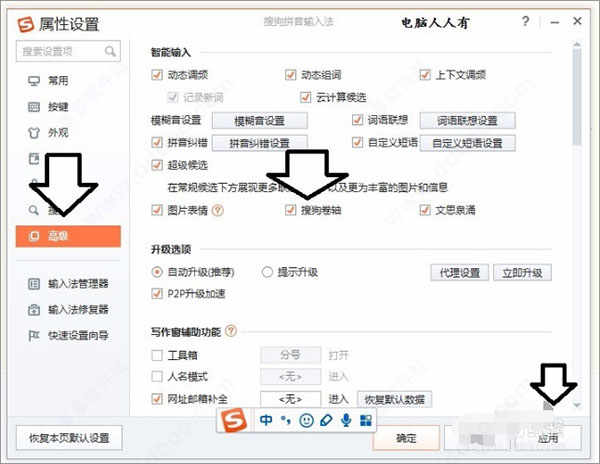Open the emoji smiley panel on toolbar
Screen dimensions: 600x464
306,420
